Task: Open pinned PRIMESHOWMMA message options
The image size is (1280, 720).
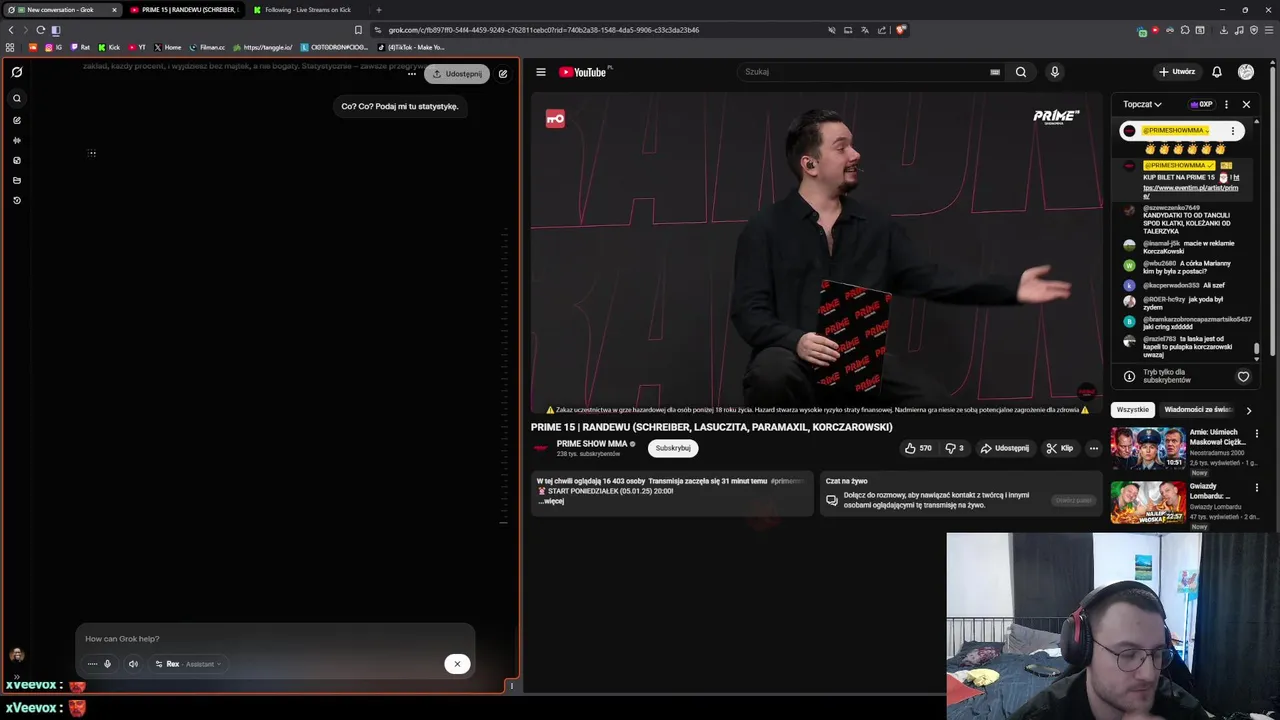Action: click(1233, 131)
